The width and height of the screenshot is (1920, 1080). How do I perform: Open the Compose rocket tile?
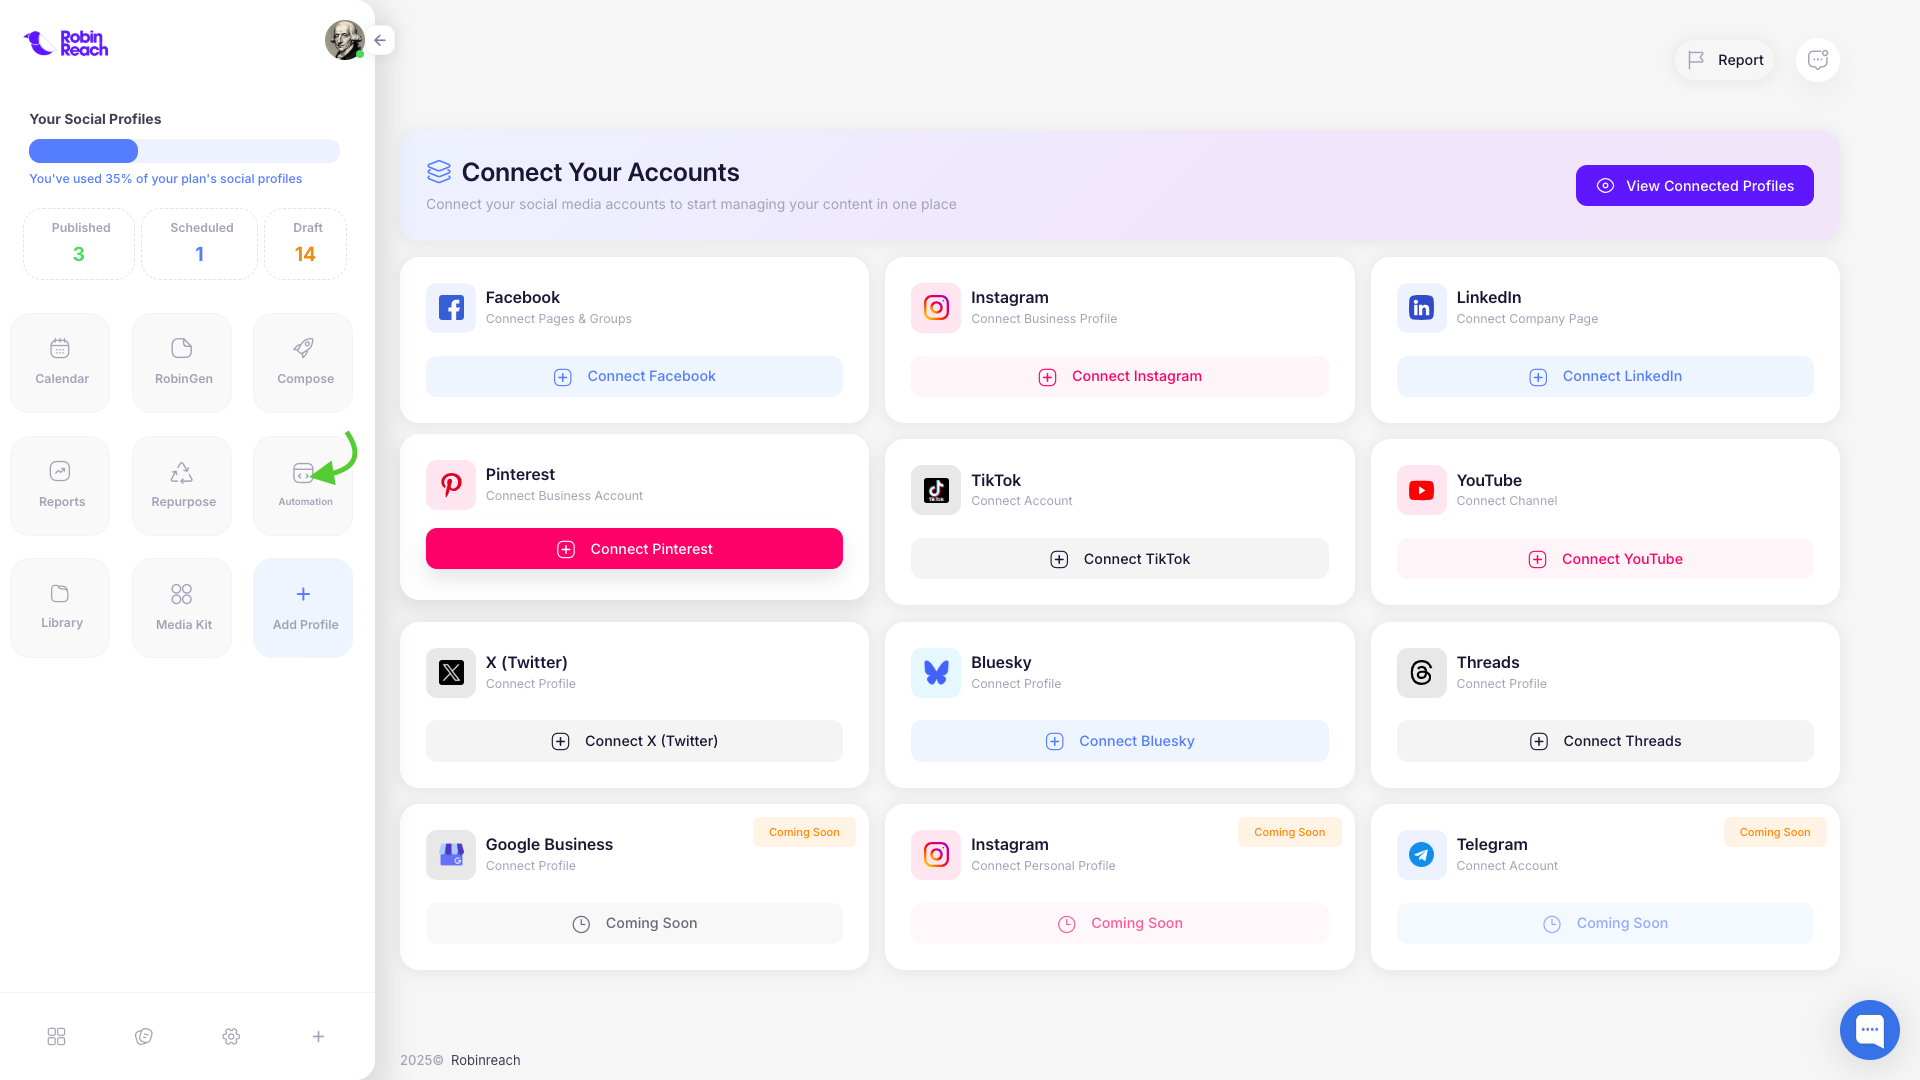tap(304, 362)
